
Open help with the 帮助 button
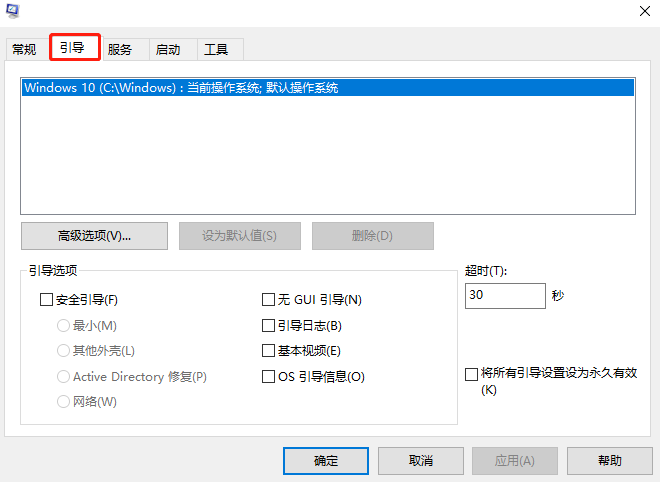(609, 461)
